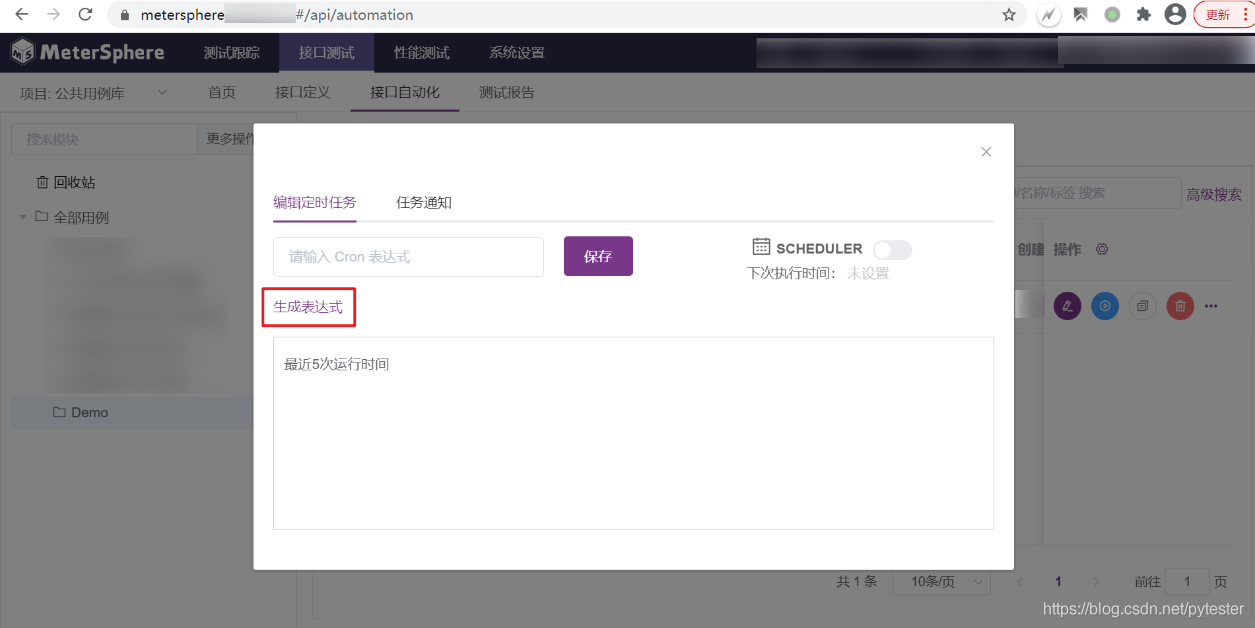Open the 回收站 recycle bin
The width and height of the screenshot is (1255, 628).
point(74,182)
